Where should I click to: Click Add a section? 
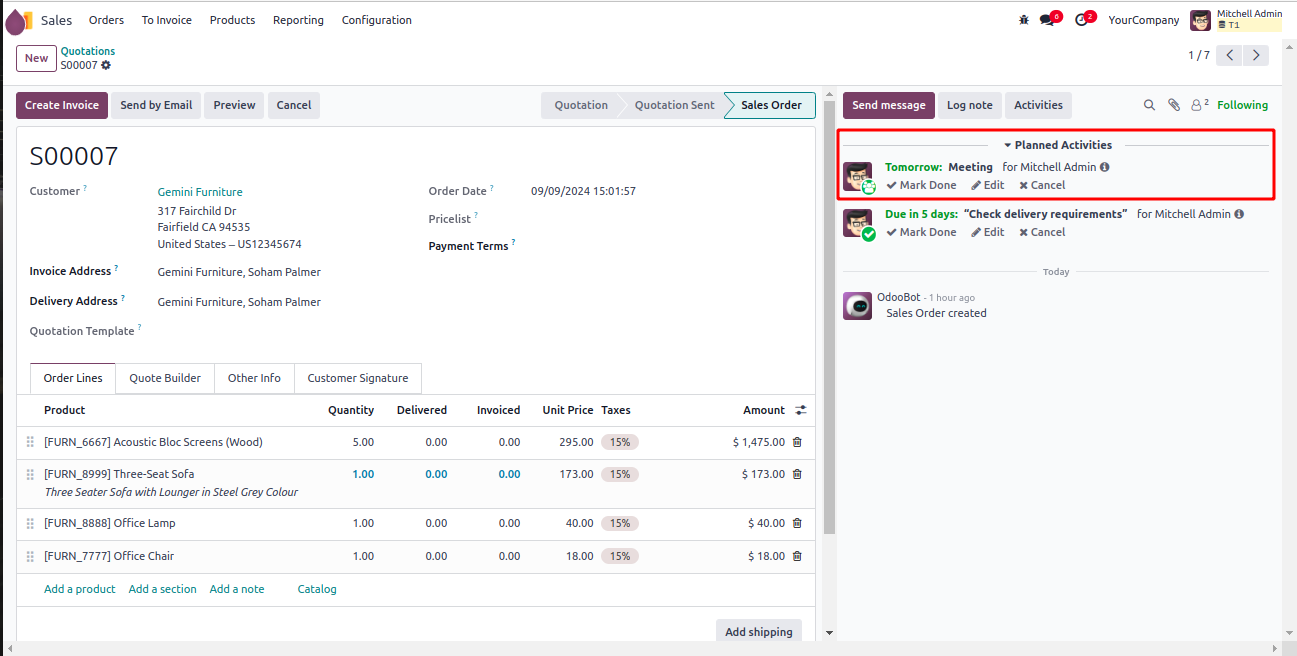click(x=162, y=589)
